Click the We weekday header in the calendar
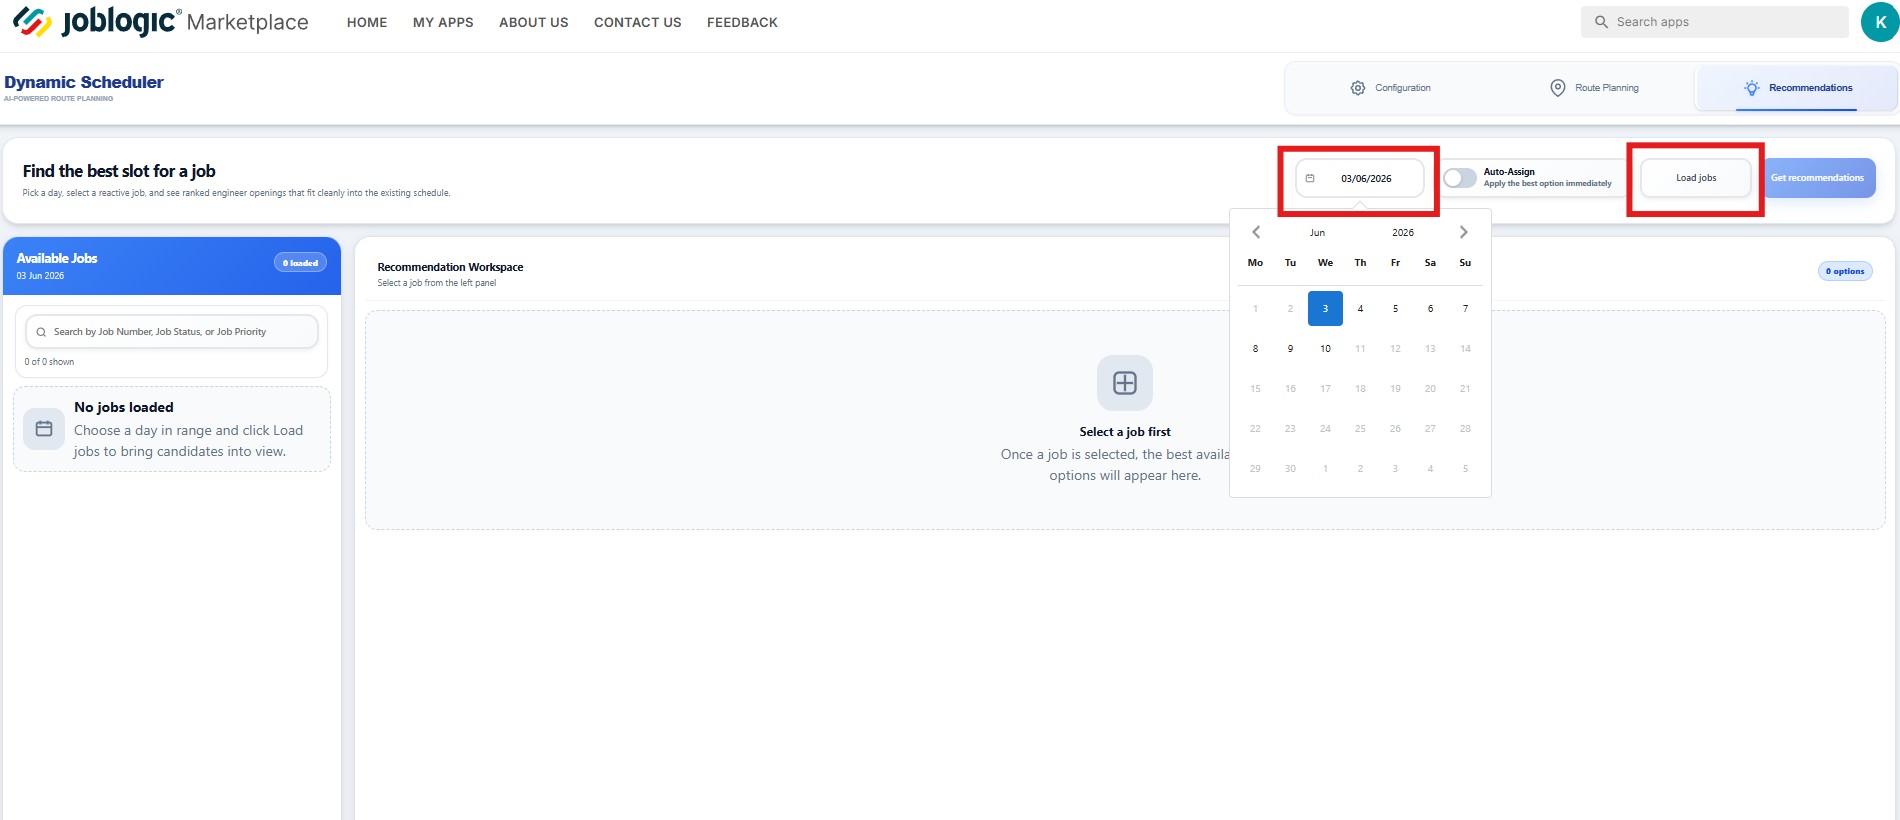The width and height of the screenshot is (1900, 820). click(x=1325, y=263)
